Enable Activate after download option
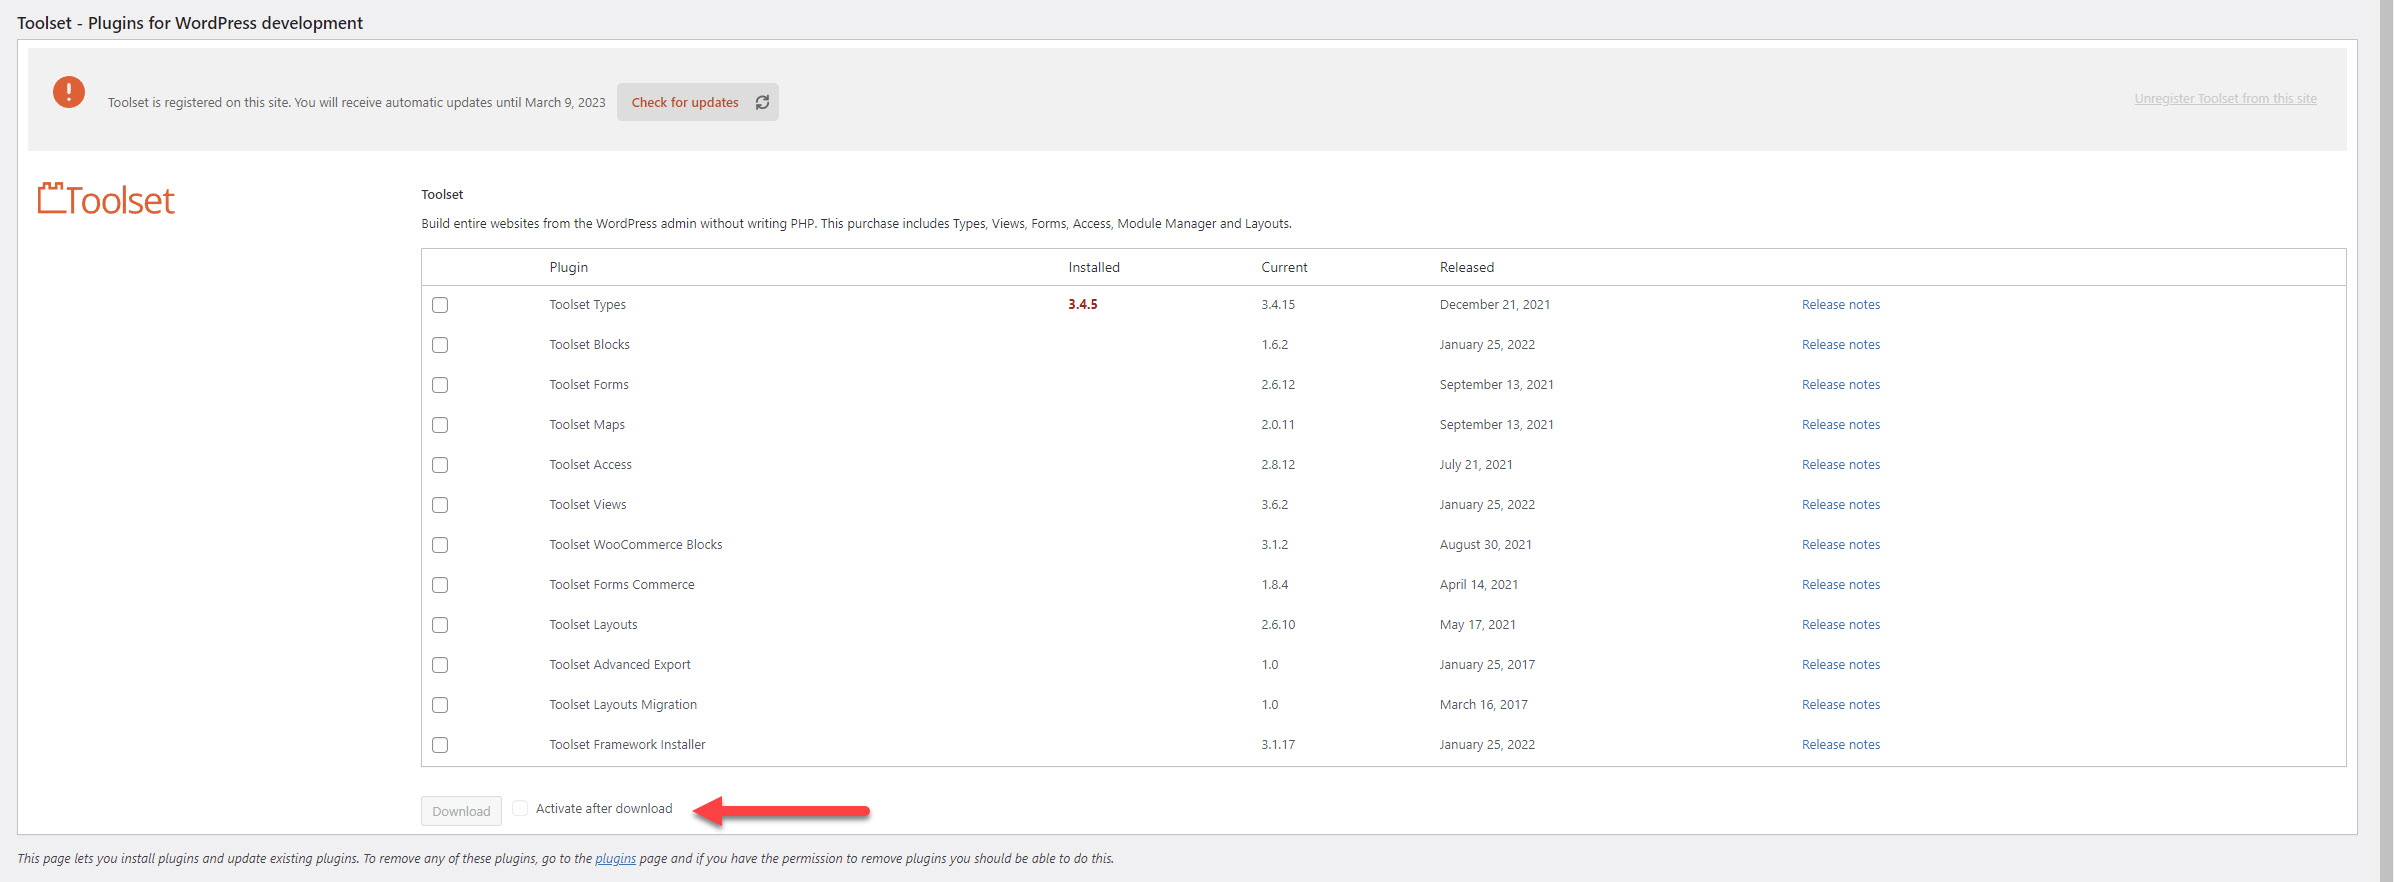The image size is (2394, 882). [x=520, y=808]
